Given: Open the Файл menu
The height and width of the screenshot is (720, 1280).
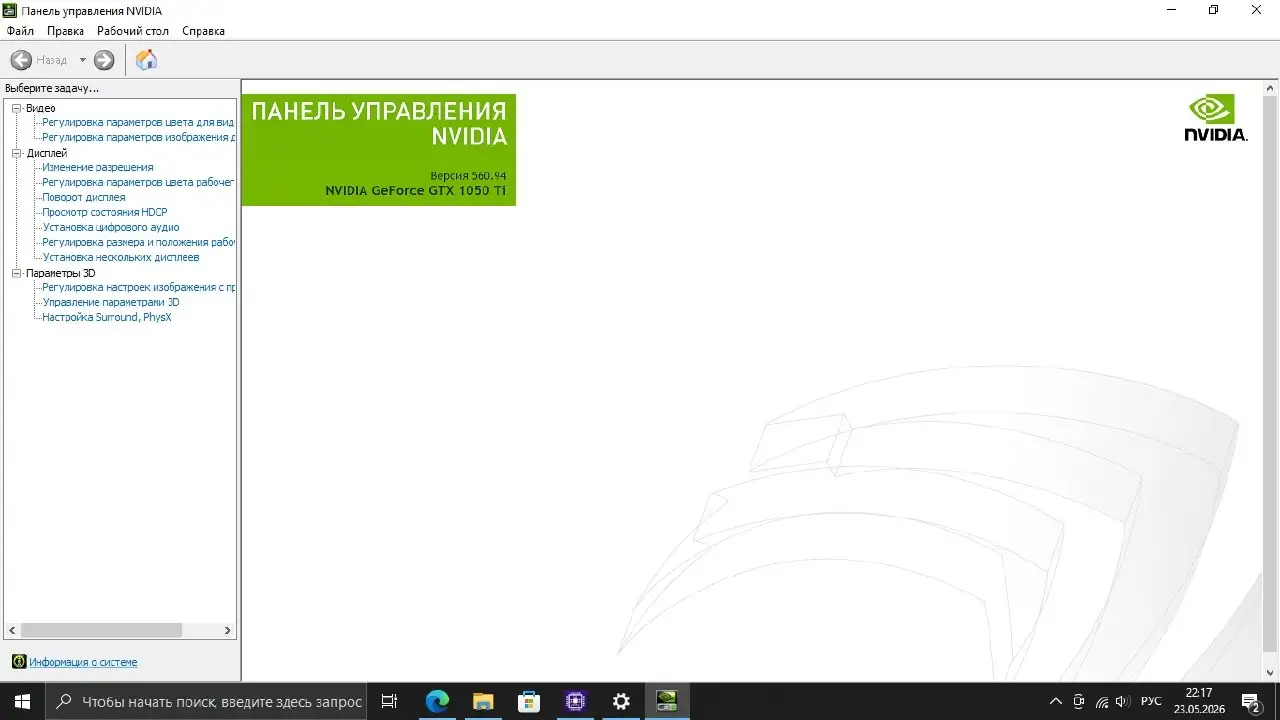Looking at the screenshot, I should pyautogui.click(x=20, y=31).
